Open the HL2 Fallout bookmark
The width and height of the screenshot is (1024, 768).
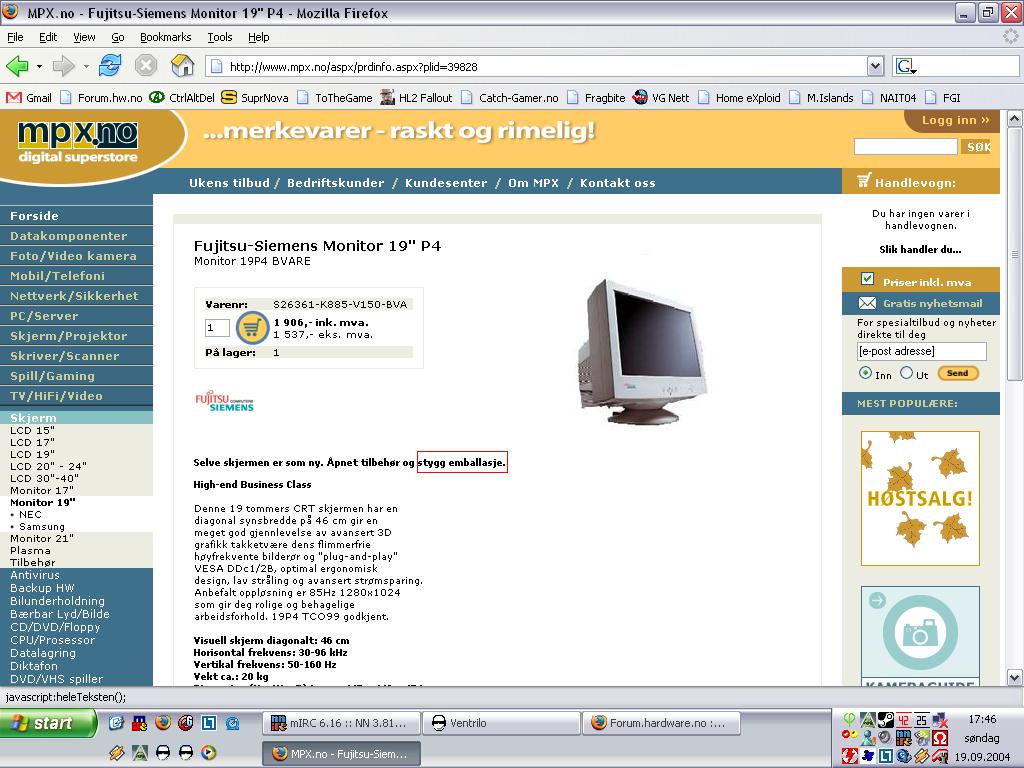[416, 98]
